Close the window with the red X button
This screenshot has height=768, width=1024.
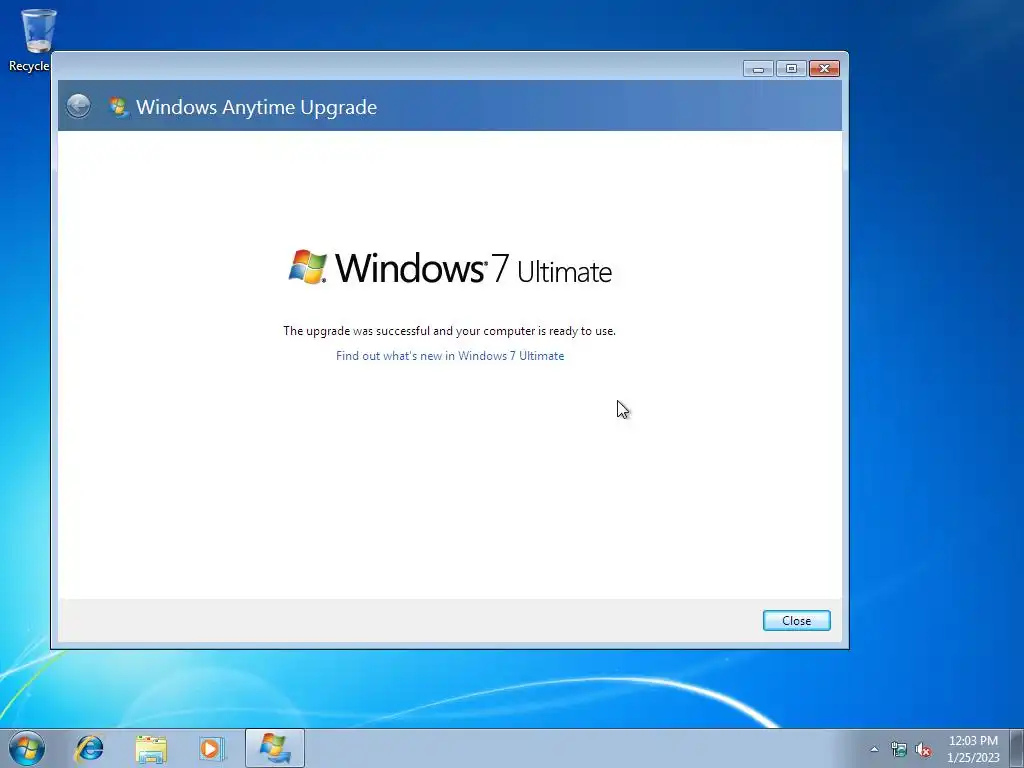[824, 69]
